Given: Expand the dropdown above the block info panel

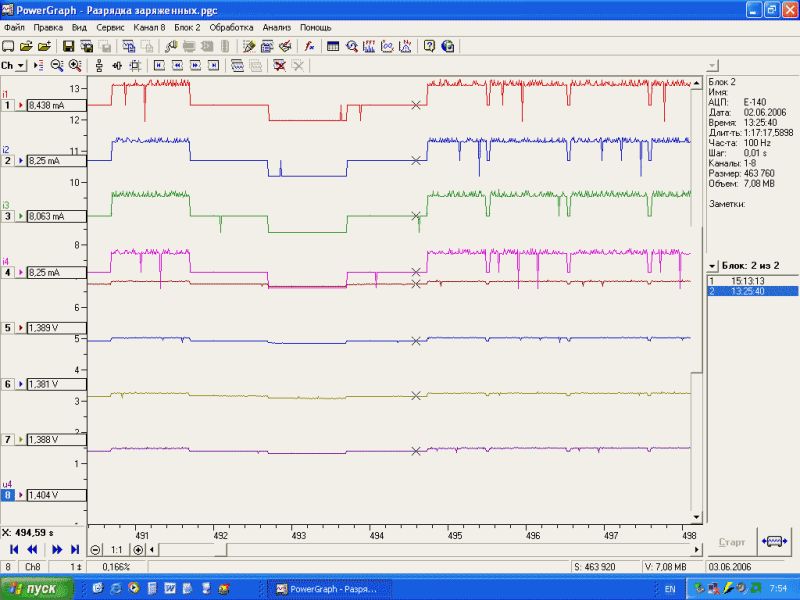Looking at the screenshot, I should [711, 65].
